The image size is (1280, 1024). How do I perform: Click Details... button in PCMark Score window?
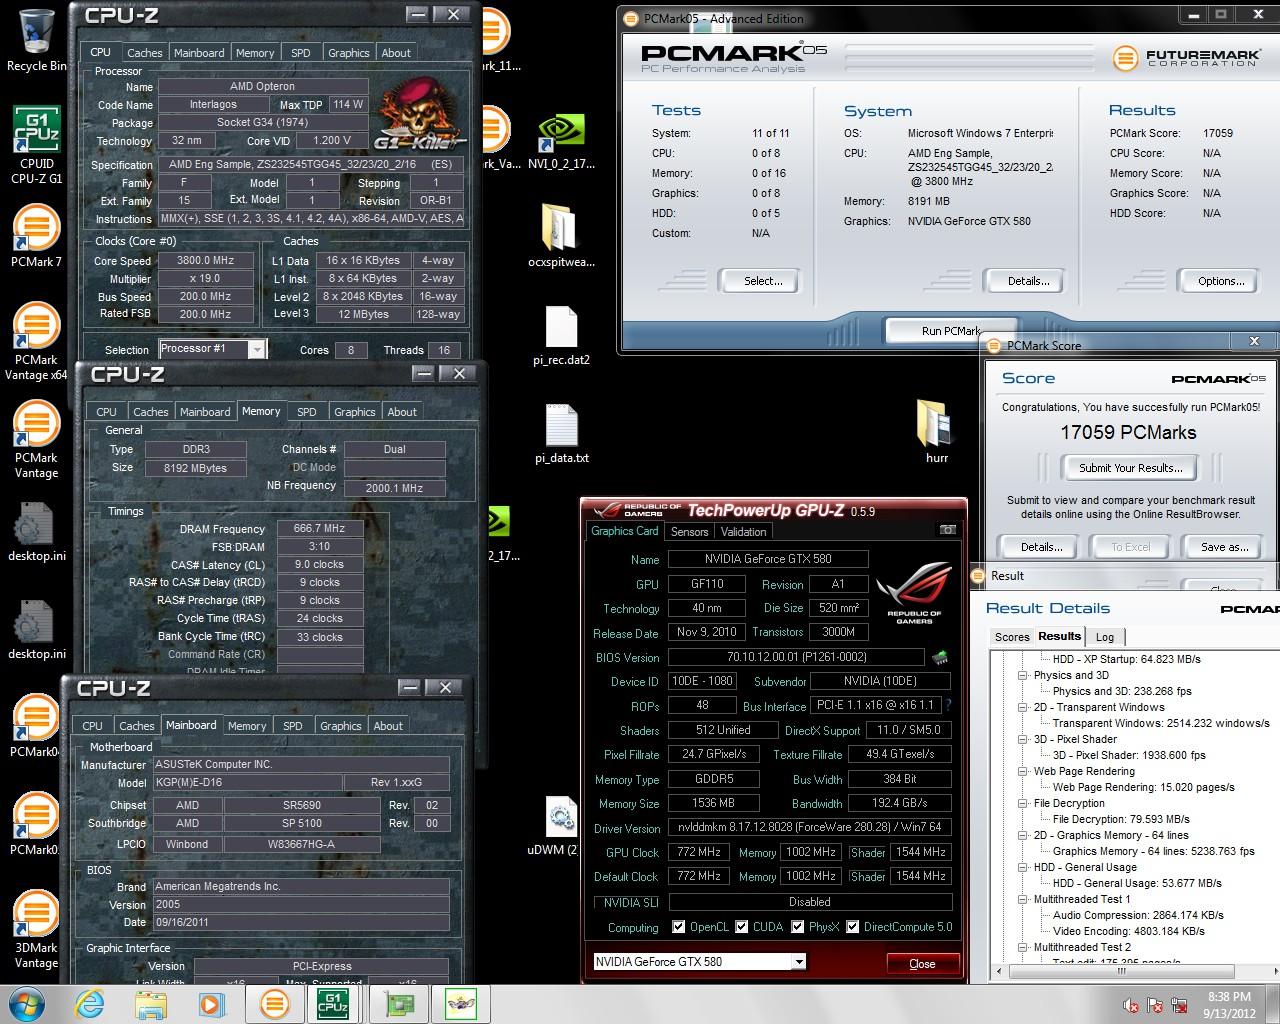click(x=1041, y=547)
